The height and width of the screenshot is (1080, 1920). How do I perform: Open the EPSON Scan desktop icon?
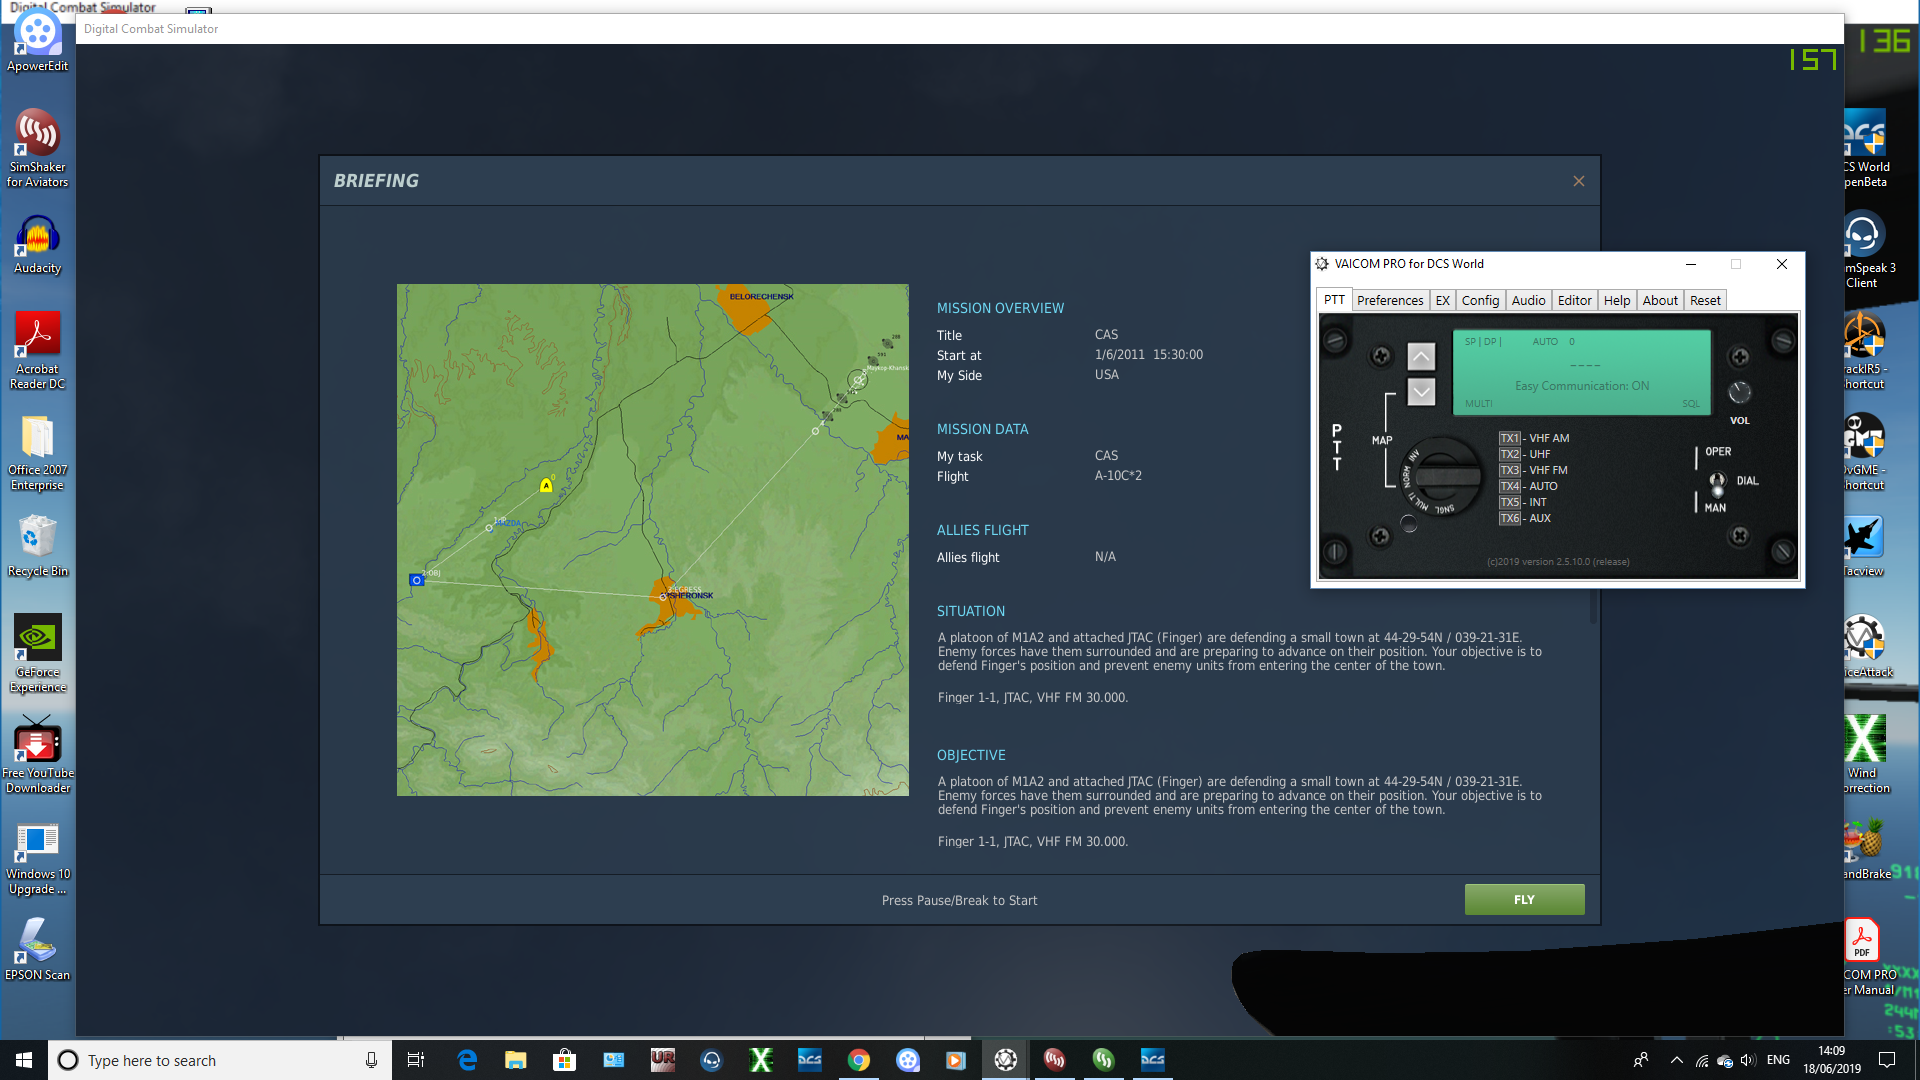[38, 950]
